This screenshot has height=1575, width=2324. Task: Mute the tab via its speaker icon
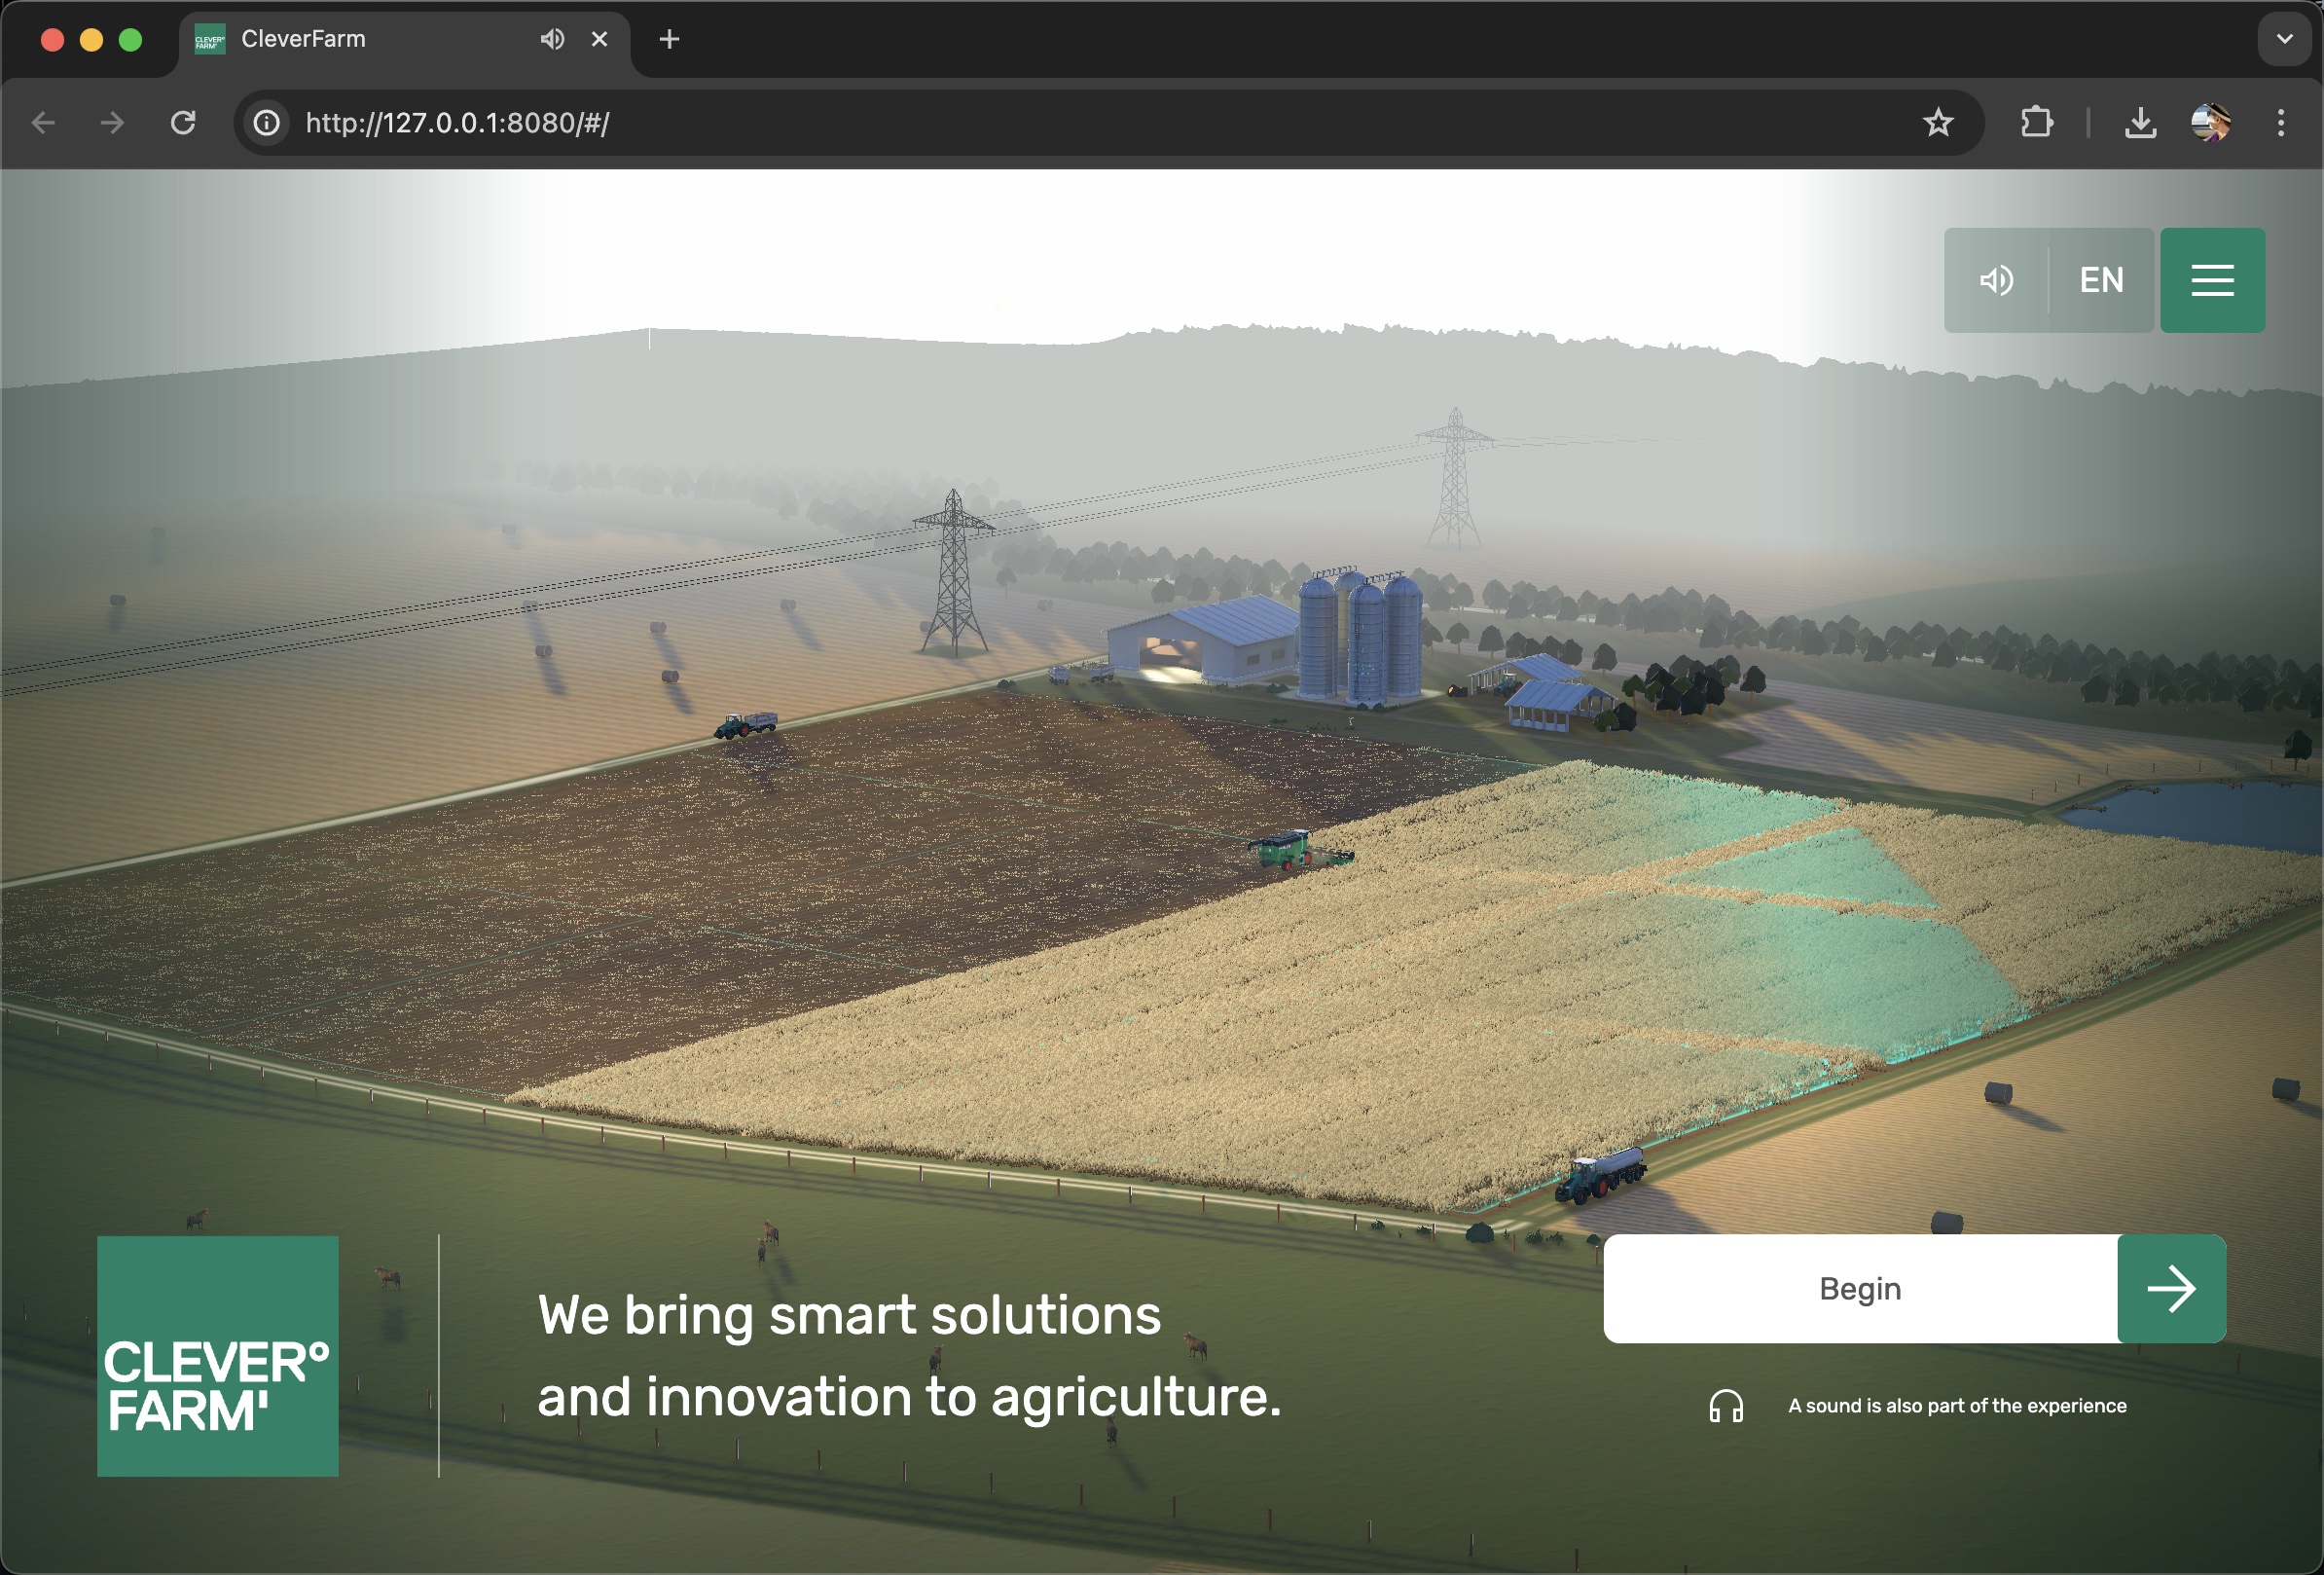[552, 39]
